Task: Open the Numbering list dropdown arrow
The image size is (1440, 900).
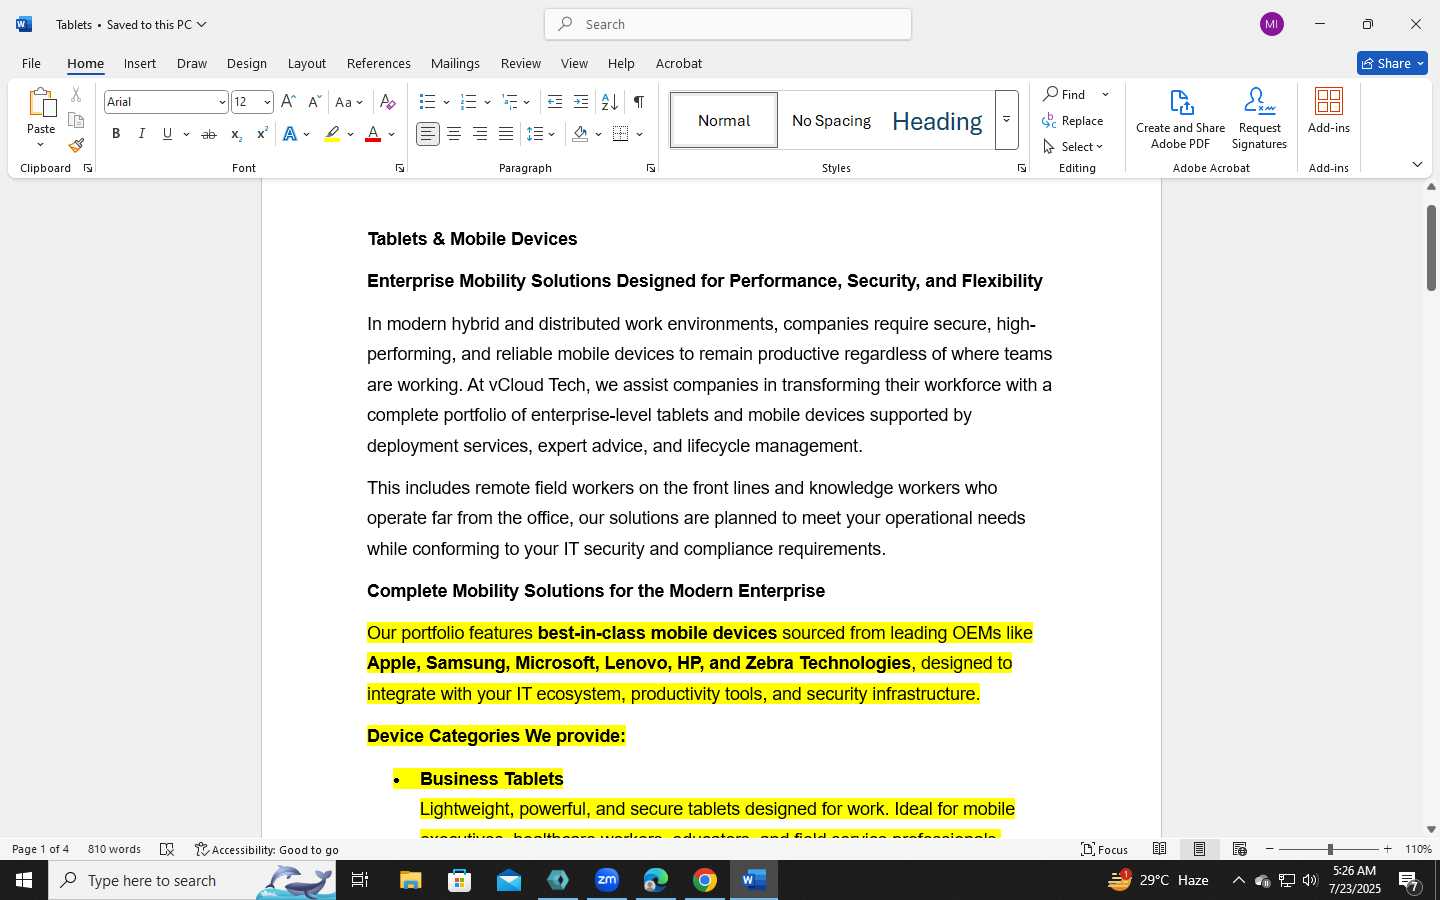Action: click(x=487, y=102)
